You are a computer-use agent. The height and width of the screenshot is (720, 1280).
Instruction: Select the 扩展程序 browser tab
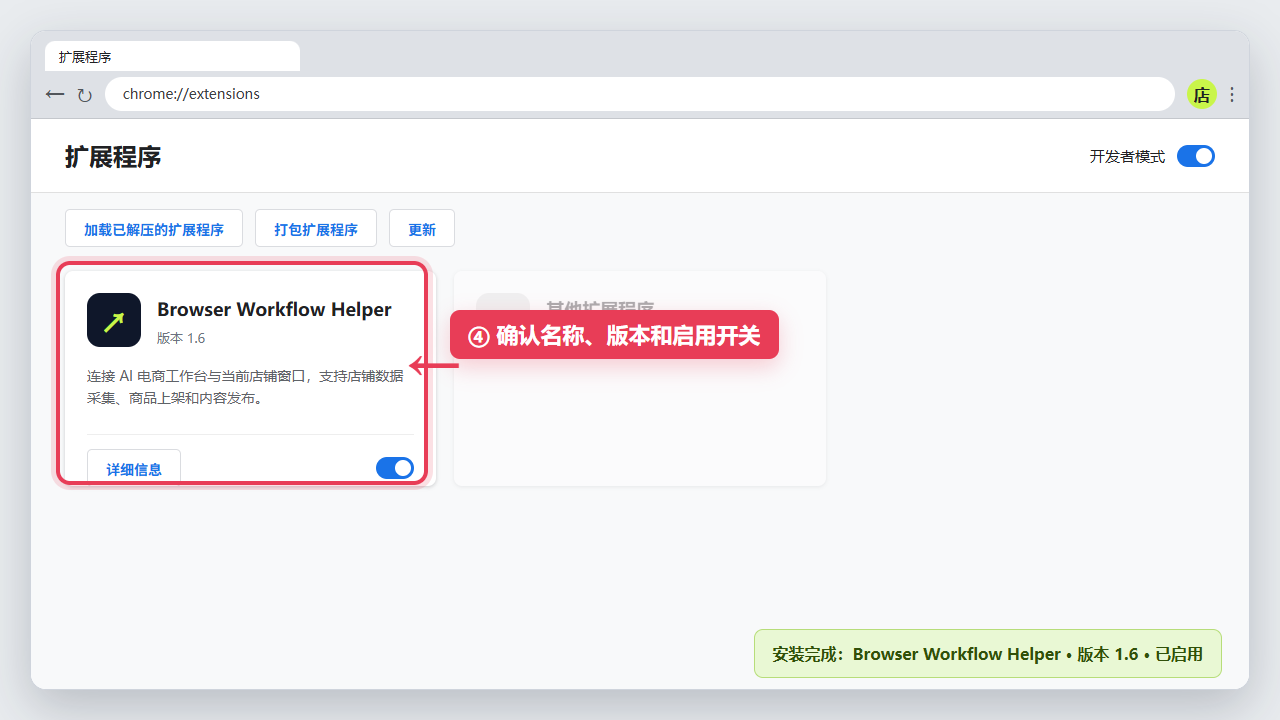point(172,56)
